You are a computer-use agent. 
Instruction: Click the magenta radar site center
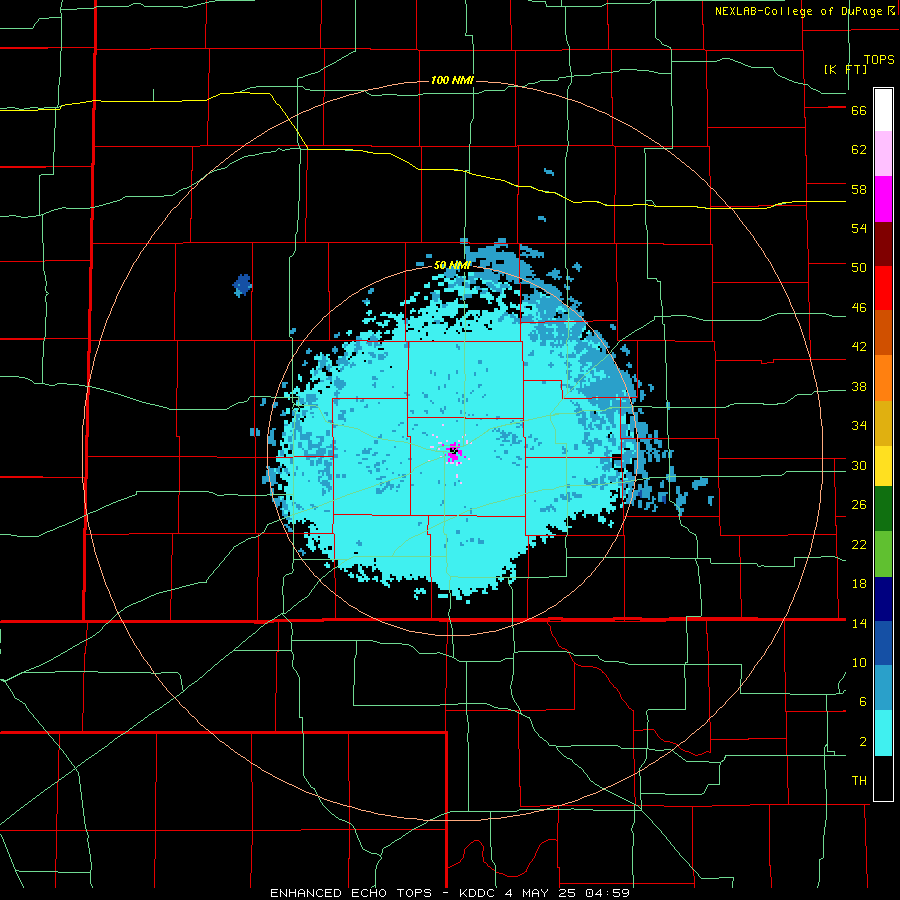[x=454, y=452]
